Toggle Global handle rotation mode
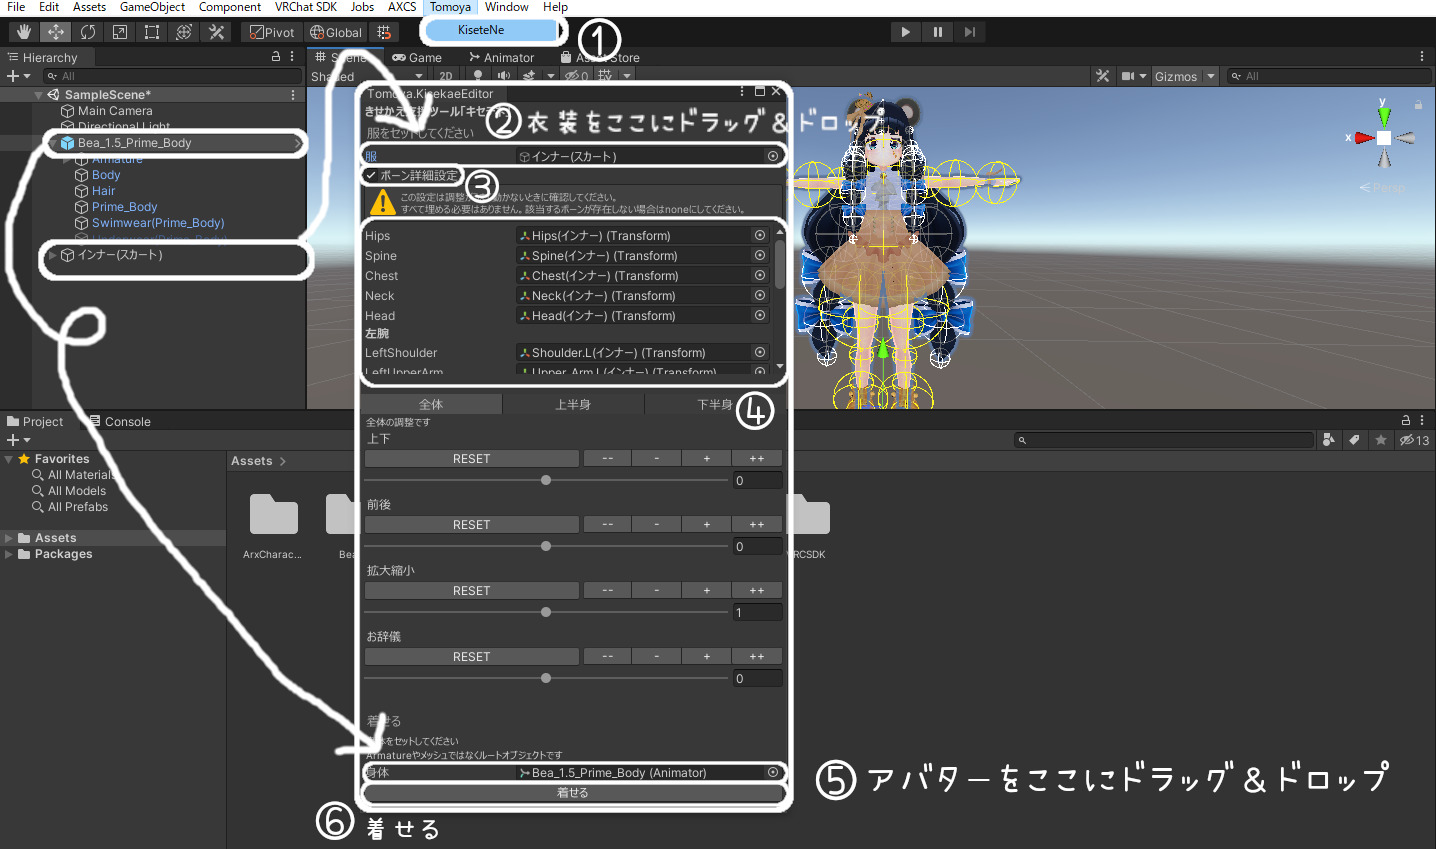 [336, 32]
